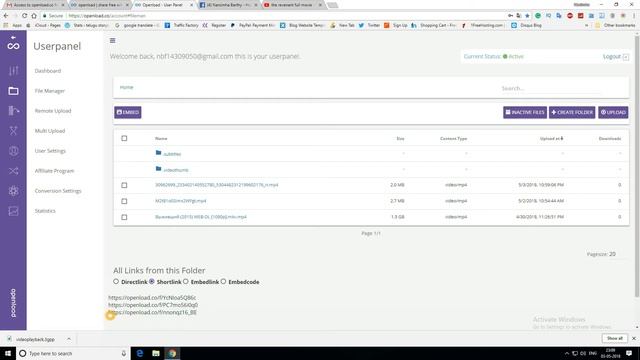Open Conversion Settings menu item
Viewport: 640px width, 360px height.
click(58, 191)
